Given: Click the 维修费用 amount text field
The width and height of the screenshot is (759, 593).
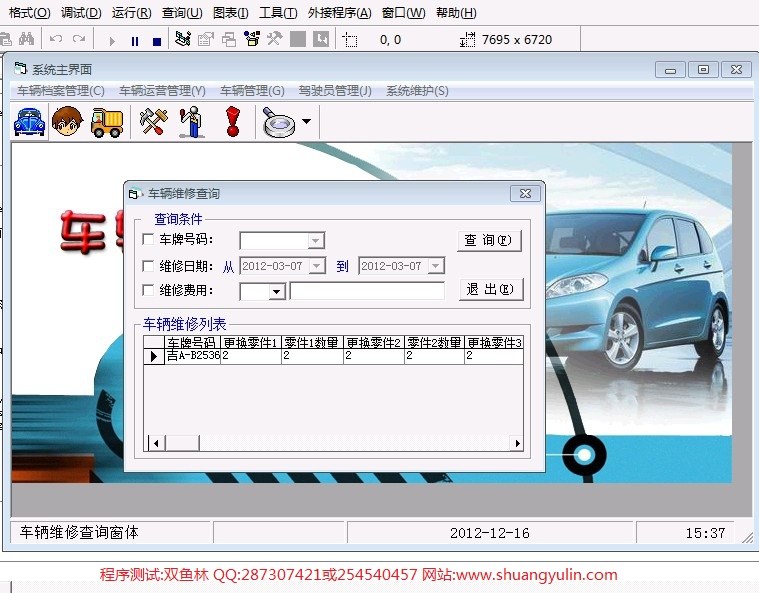Looking at the screenshot, I should (x=367, y=291).
